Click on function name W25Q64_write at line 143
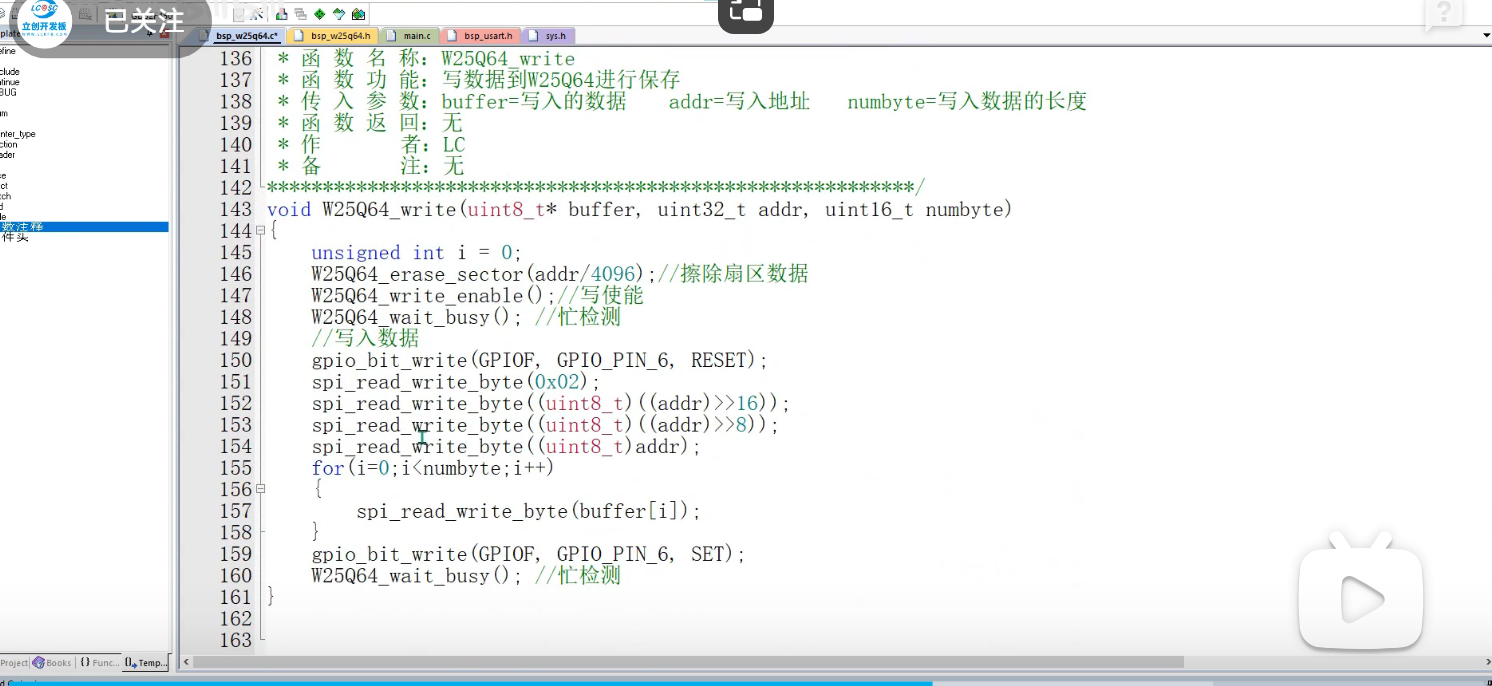 tap(389, 210)
